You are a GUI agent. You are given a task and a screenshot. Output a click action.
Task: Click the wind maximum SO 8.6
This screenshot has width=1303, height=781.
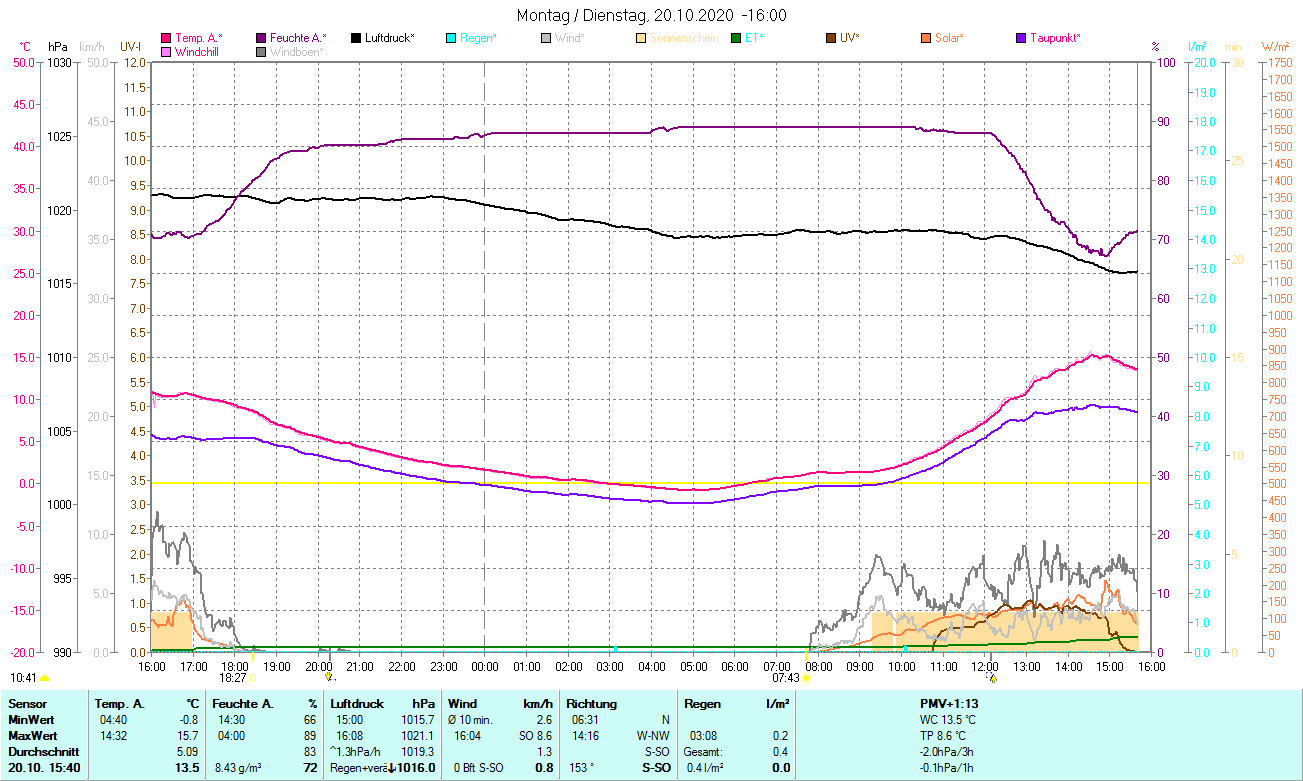[533, 736]
